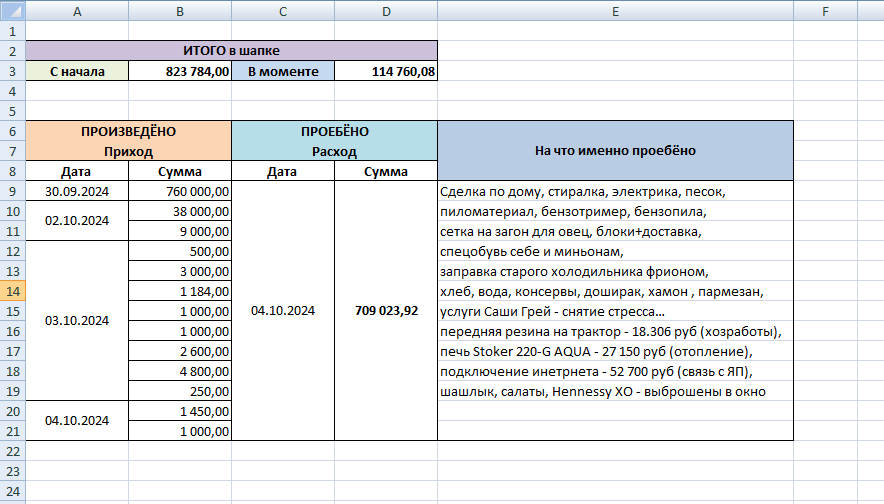The width and height of the screenshot is (884, 504).
Task: Click the Select All corner triangle
Action: pyautogui.click(x=12, y=10)
